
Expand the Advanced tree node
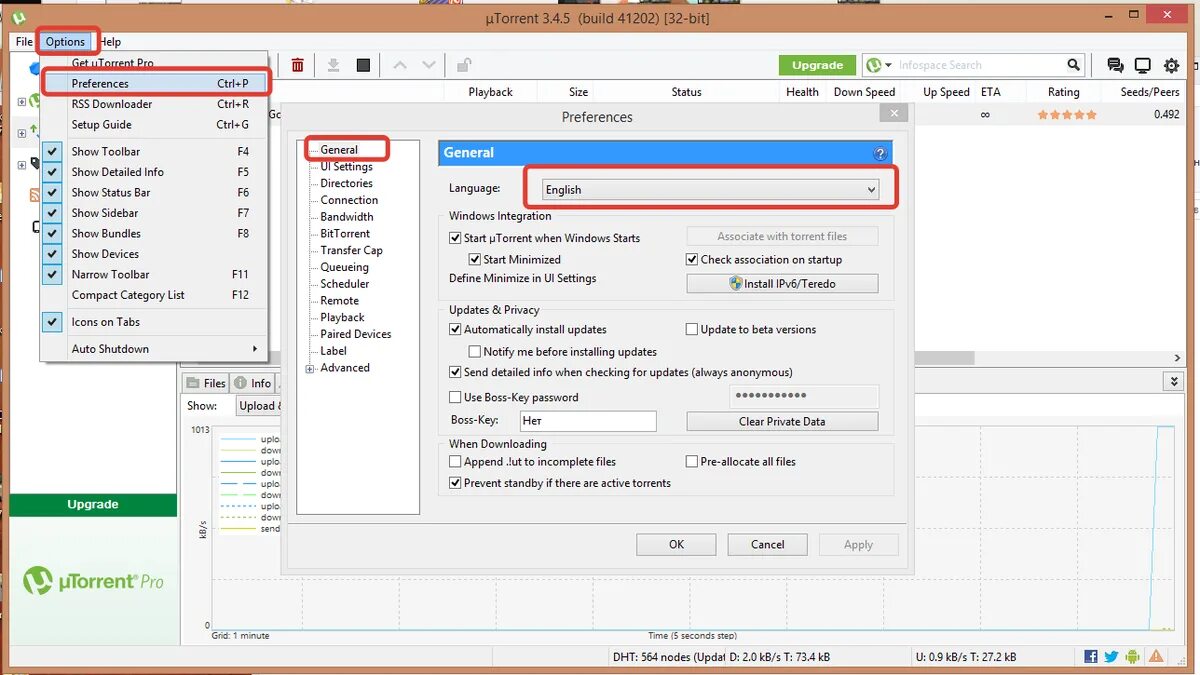click(310, 368)
